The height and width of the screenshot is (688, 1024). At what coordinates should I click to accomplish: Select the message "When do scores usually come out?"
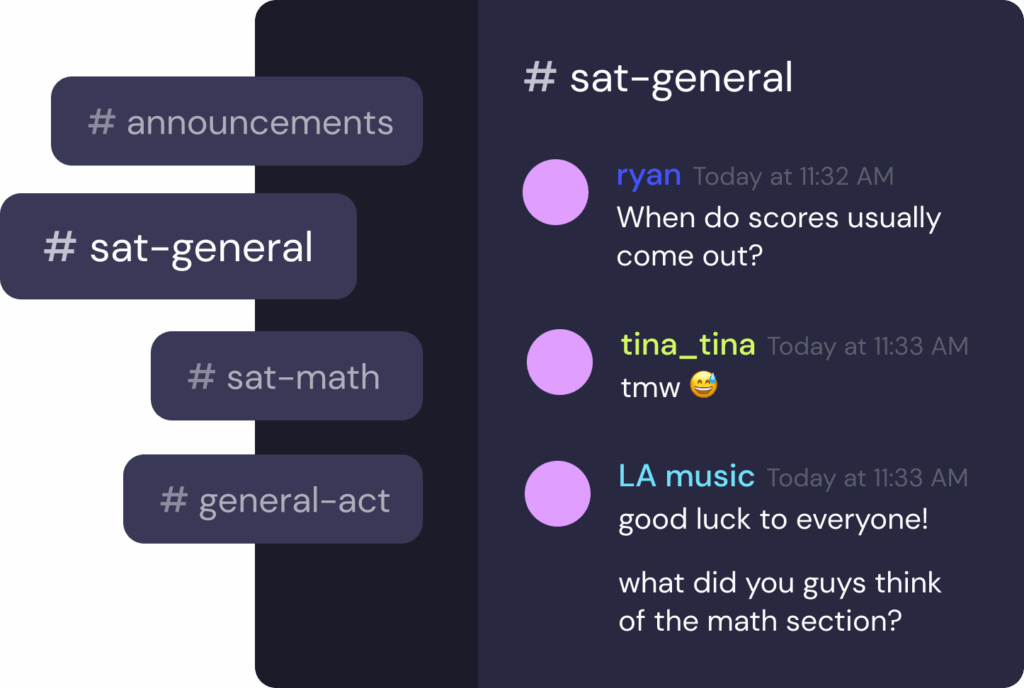778,236
